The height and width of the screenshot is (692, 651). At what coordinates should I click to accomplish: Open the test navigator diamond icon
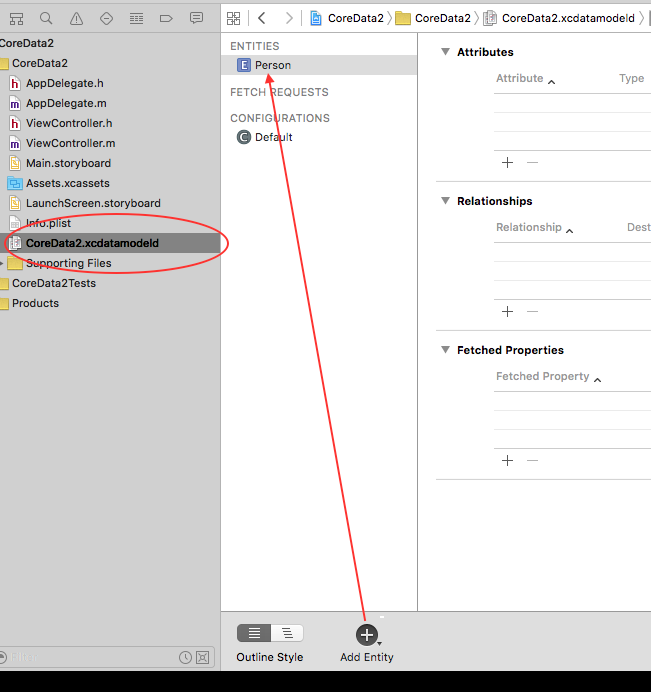coord(106,19)
